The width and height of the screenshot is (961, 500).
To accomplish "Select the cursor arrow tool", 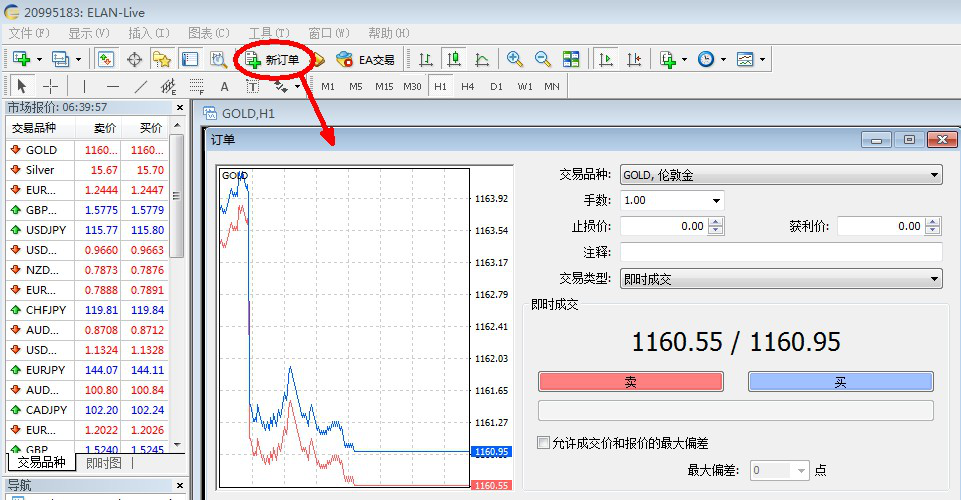I will [x=22, y=86].
